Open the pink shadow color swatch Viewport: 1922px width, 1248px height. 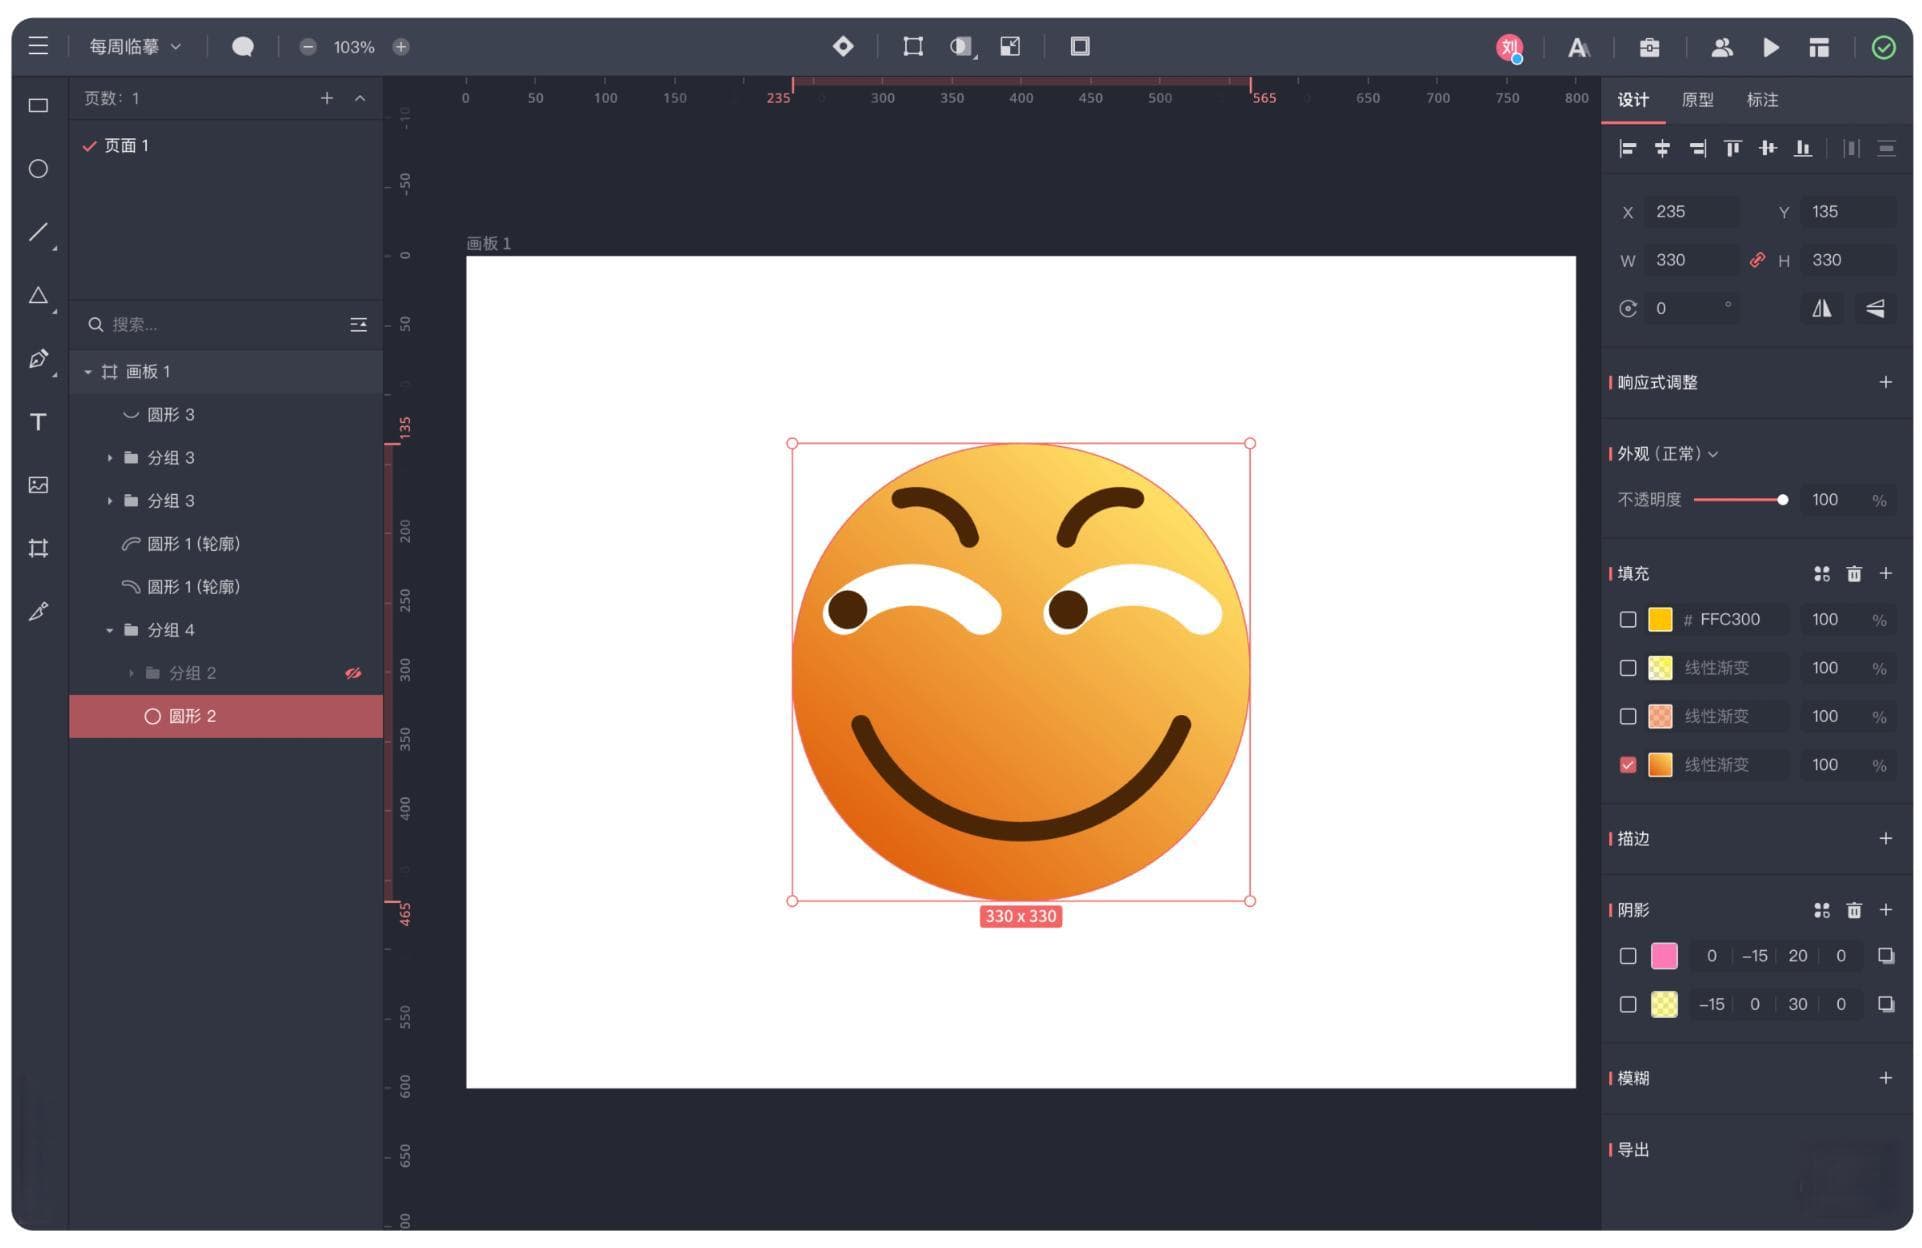(x=1664, y=956)
